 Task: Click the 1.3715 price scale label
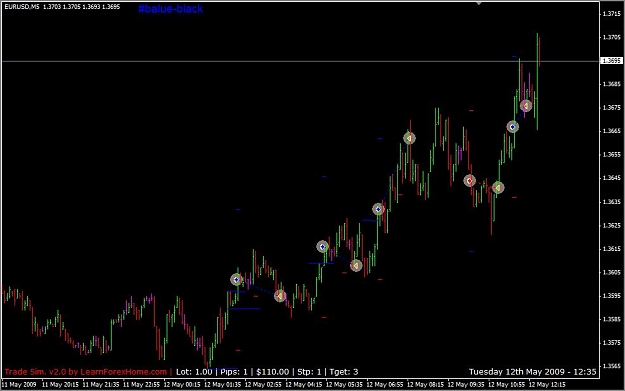tap(611, 14)
